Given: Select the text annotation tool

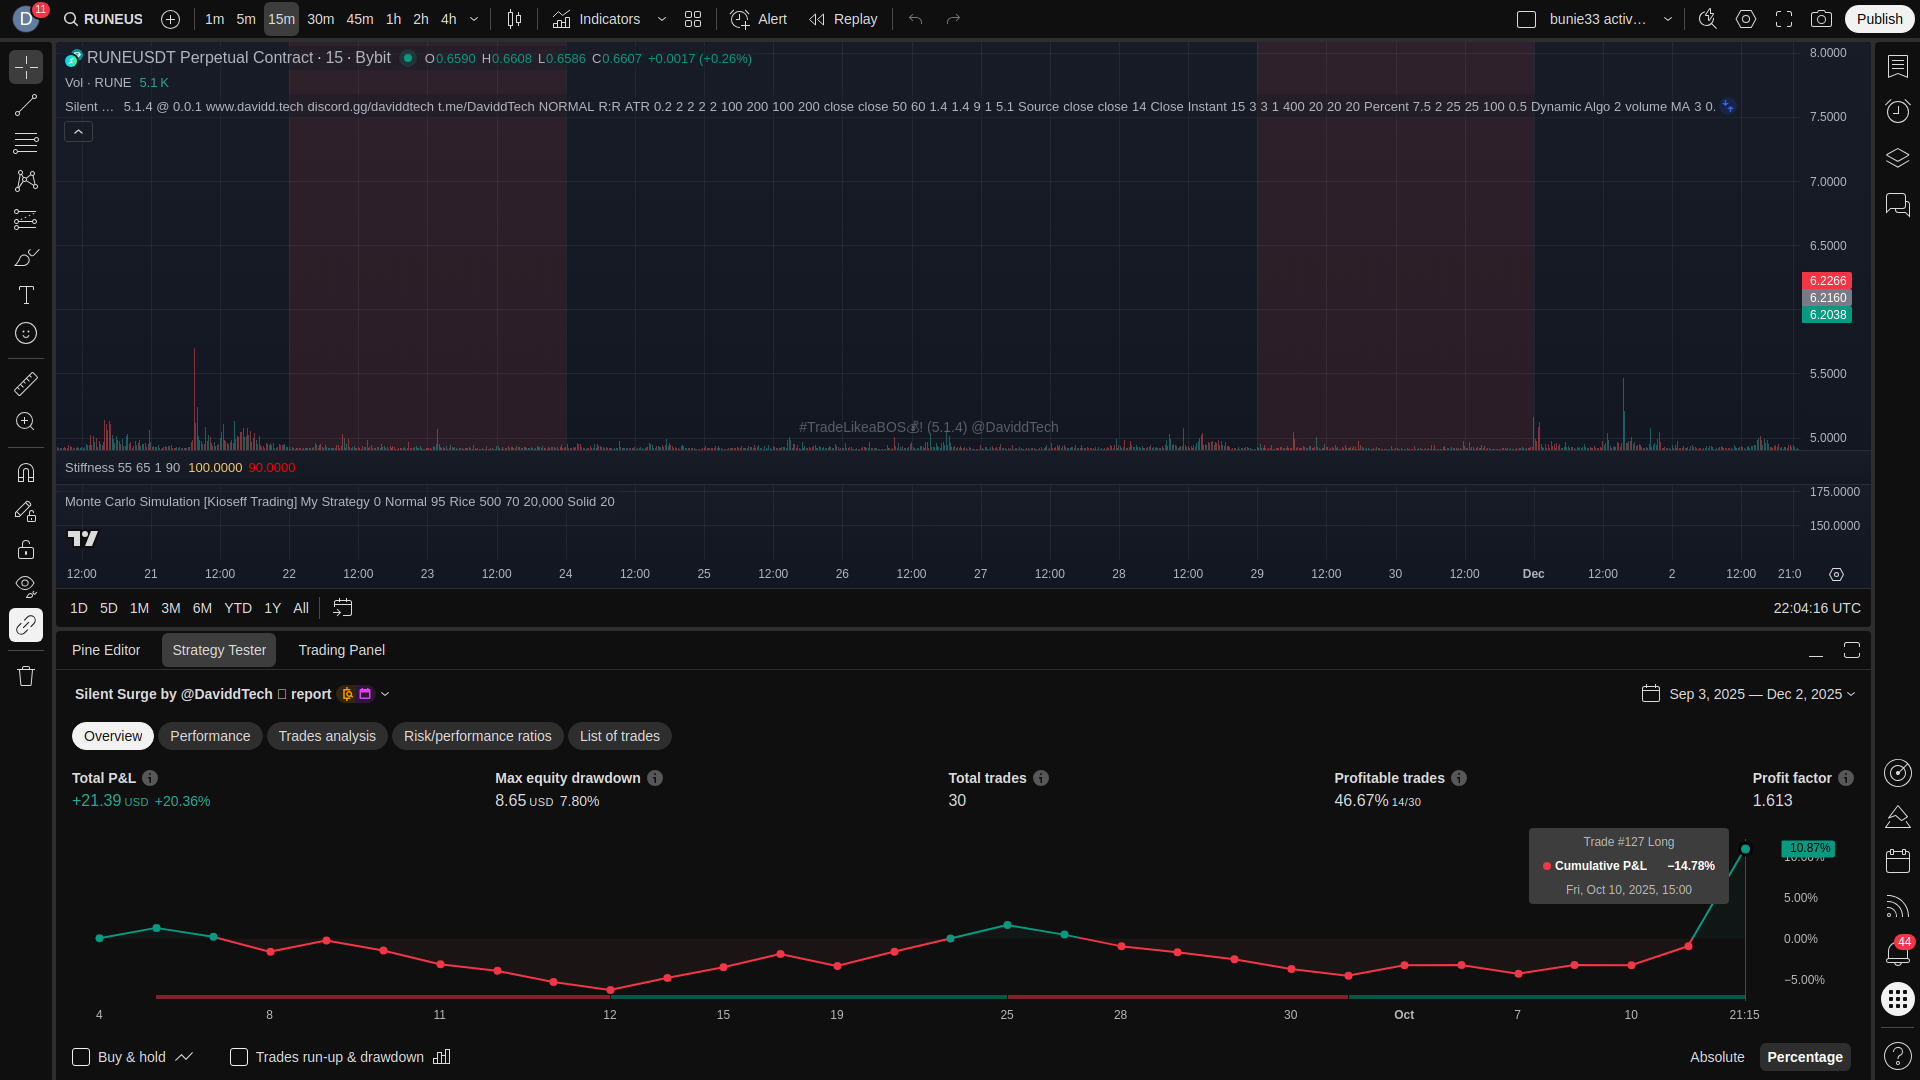Looking at the screenshot, I should click(x=26, y=295).
